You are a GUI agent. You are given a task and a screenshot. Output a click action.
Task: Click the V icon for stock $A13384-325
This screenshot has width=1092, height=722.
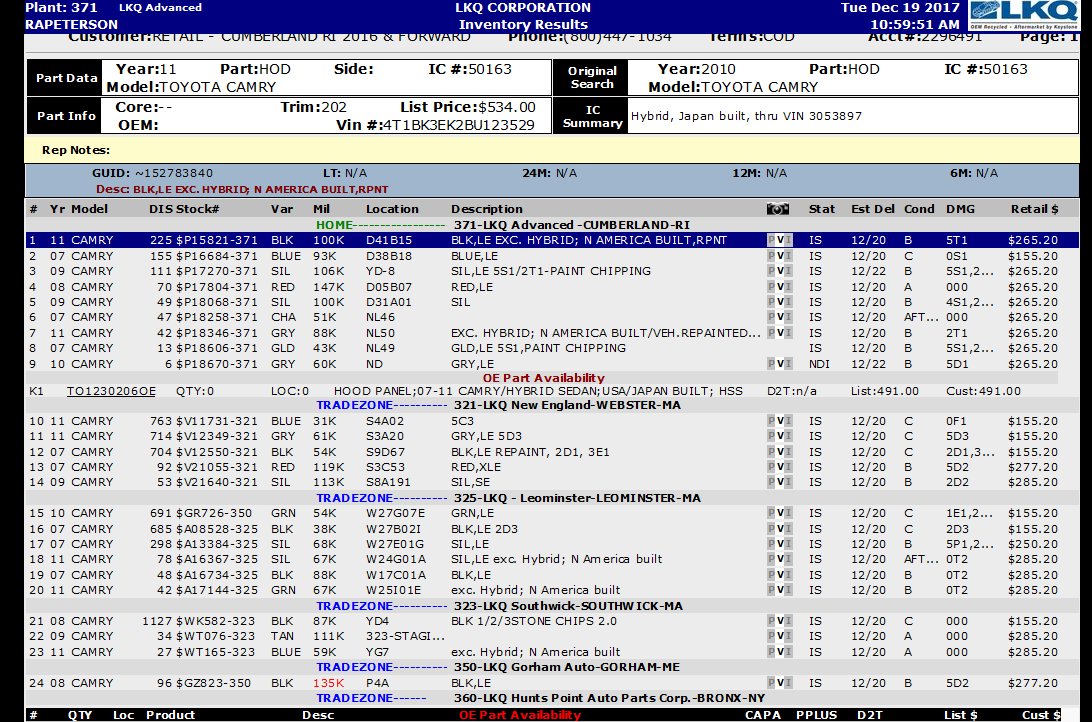780,544
